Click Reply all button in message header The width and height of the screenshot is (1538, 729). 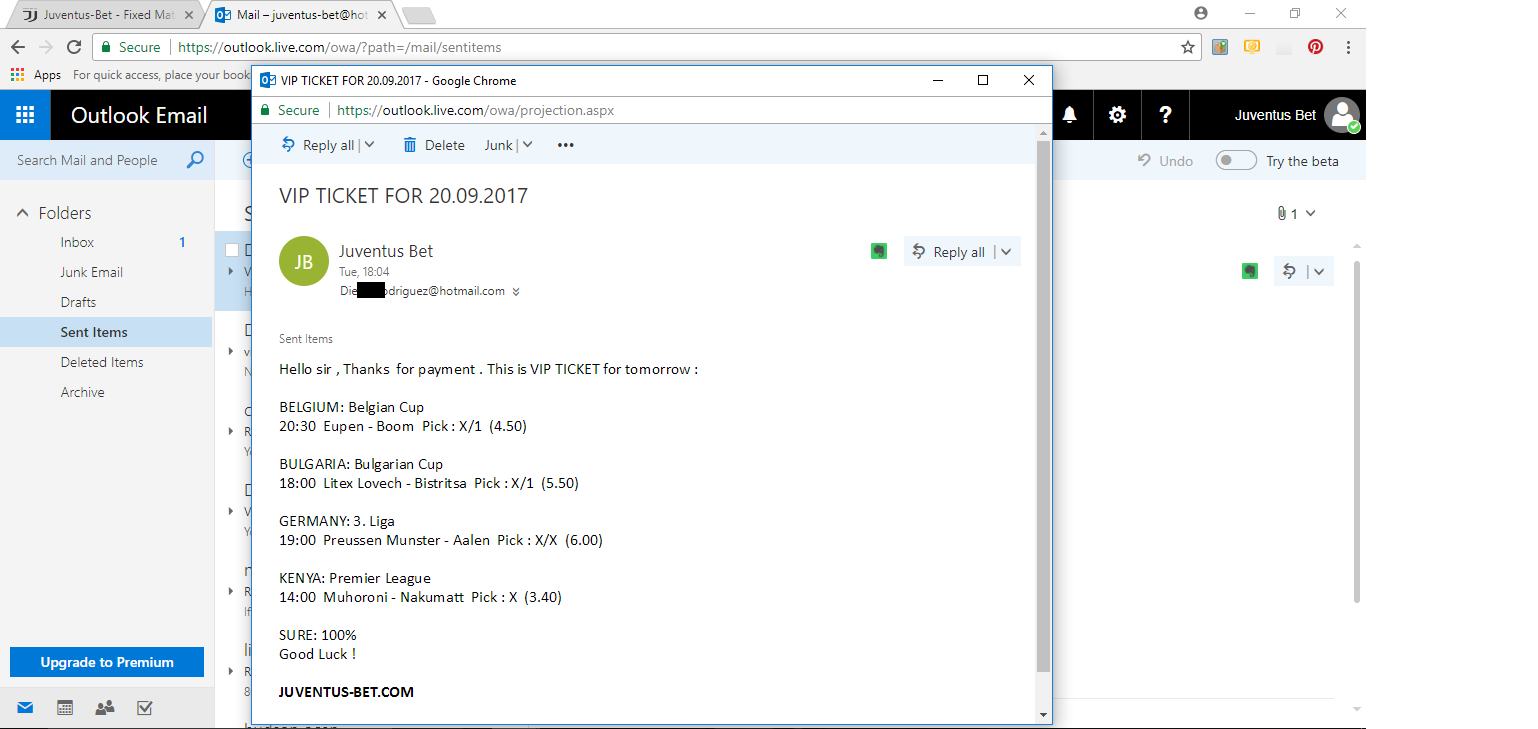click(949, 252)
